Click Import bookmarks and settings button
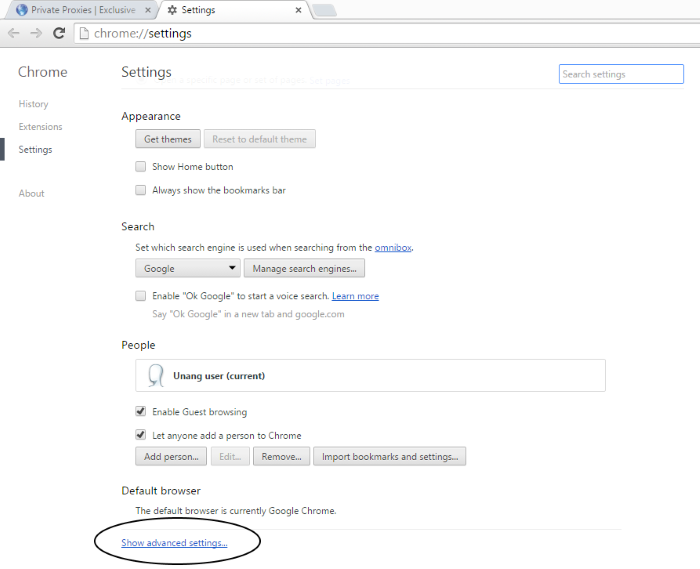This screenshot has height=569, width=700. click(x=390, y=457)
